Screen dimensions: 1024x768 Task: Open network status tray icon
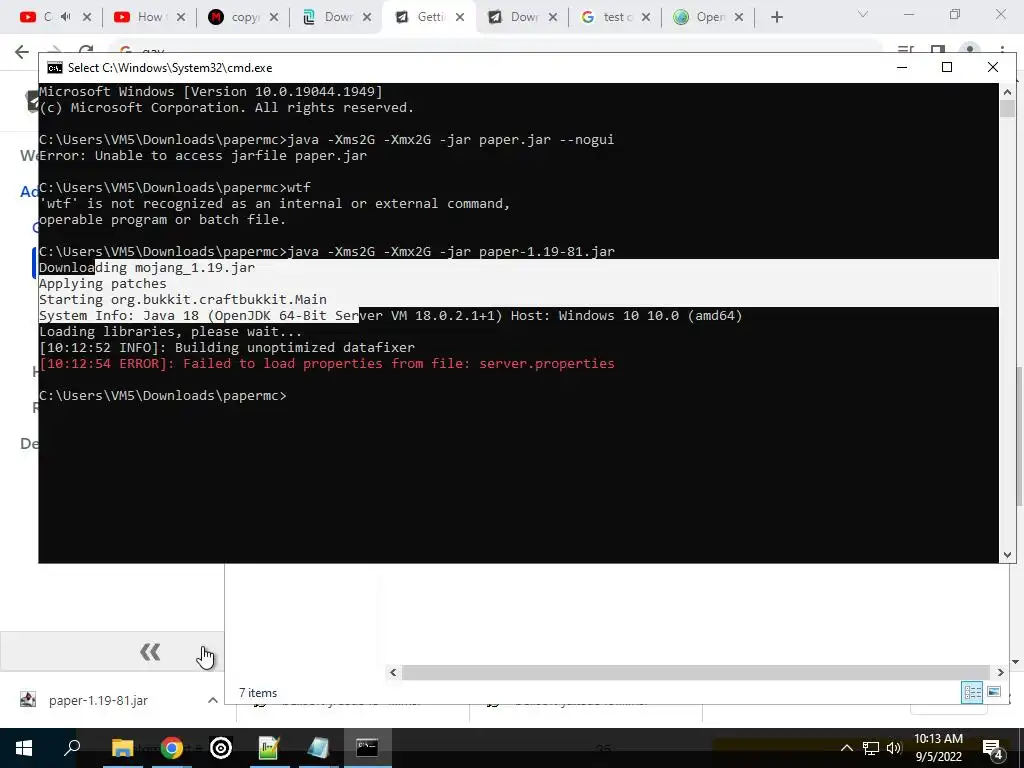click(x=871, y=748)
